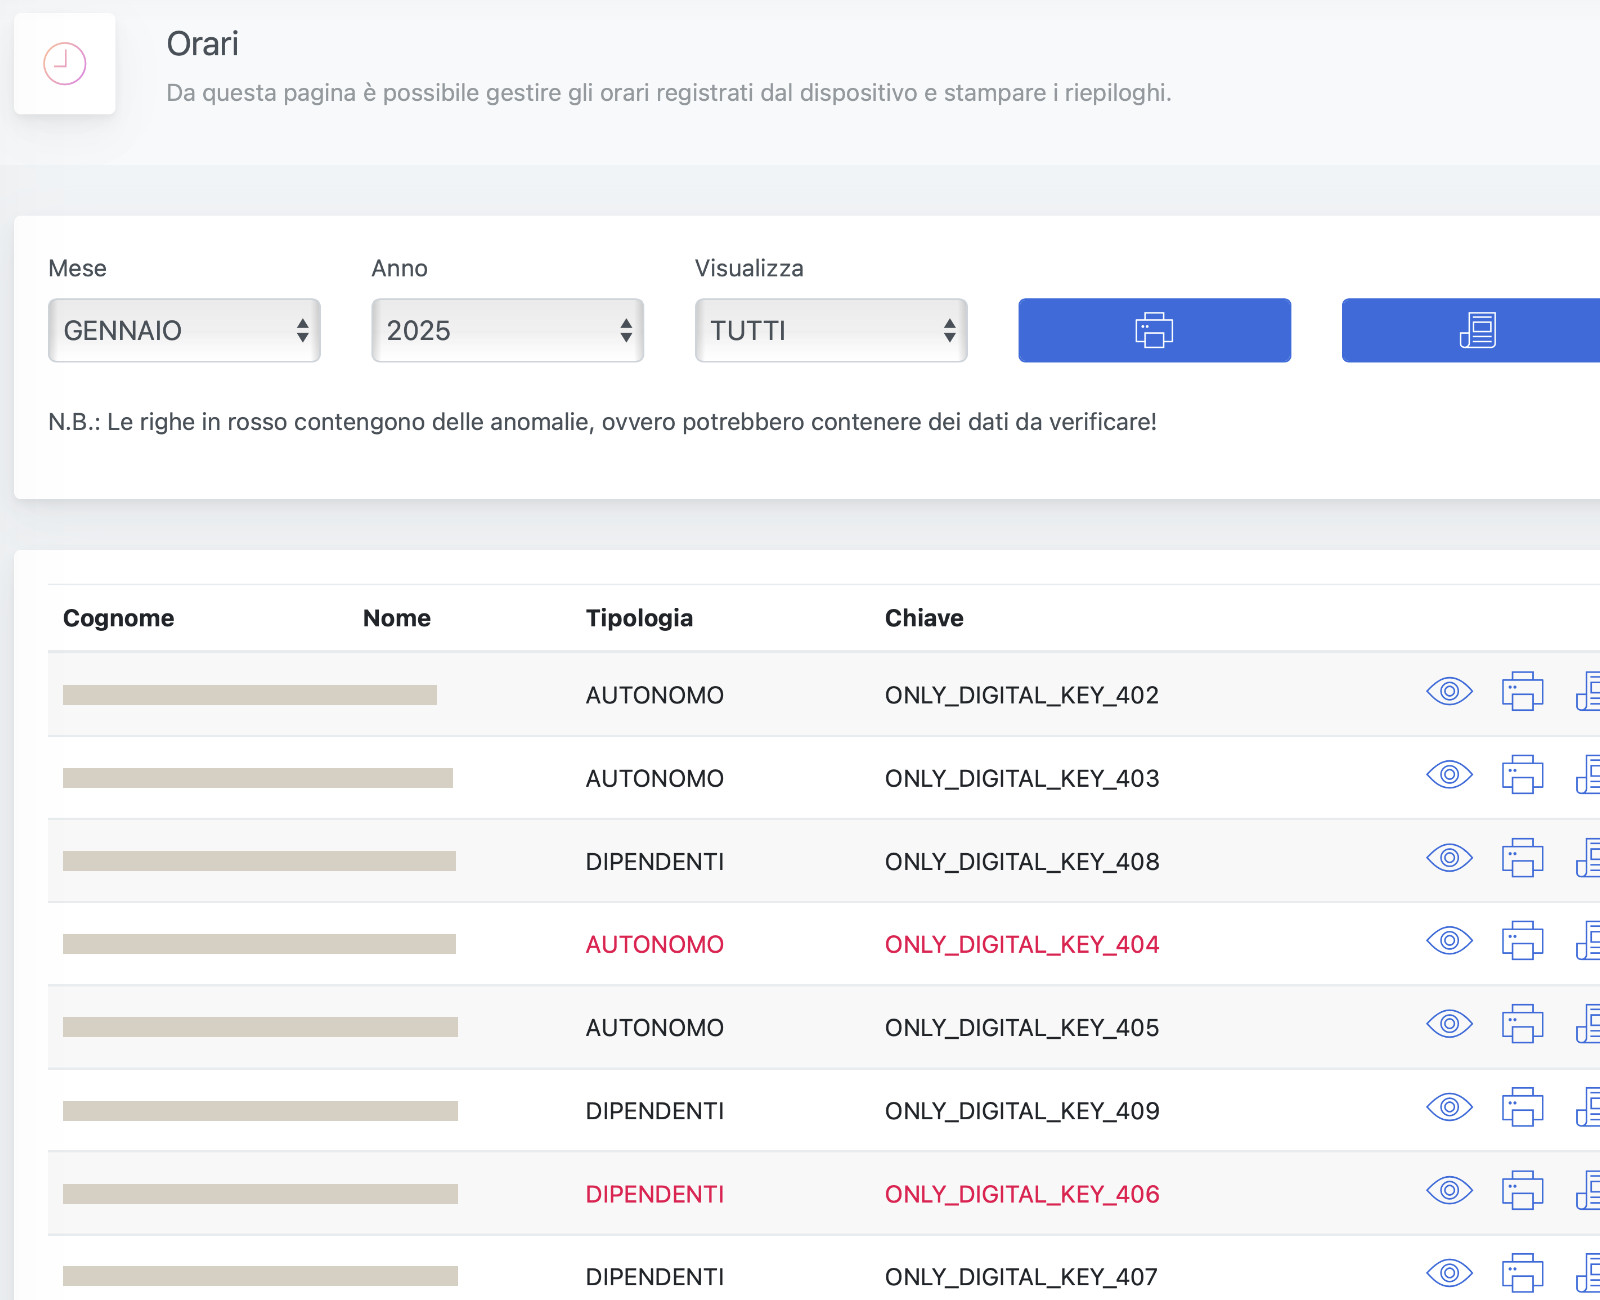The width and height of the screenshot is (1600, 1300).
Task: Select the red ONLY_DIGITAL_KEY_404 key text
Action: click(x=1021, y=945)
